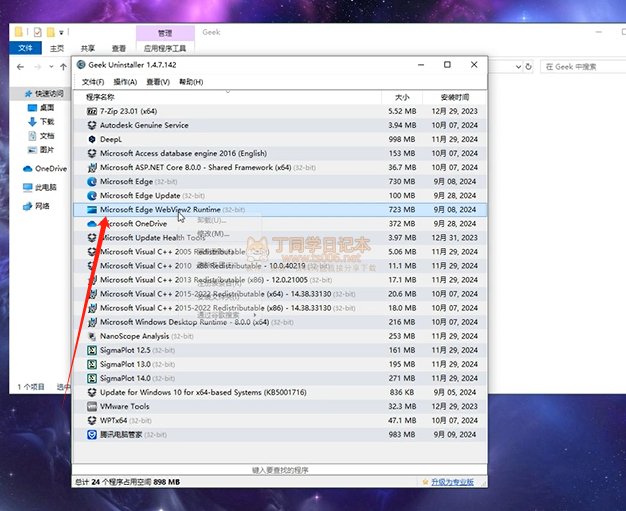This screenshot has width=626, height=511.
Task: Click the 9月 05, 2024 install date
Action: (455, 392)
